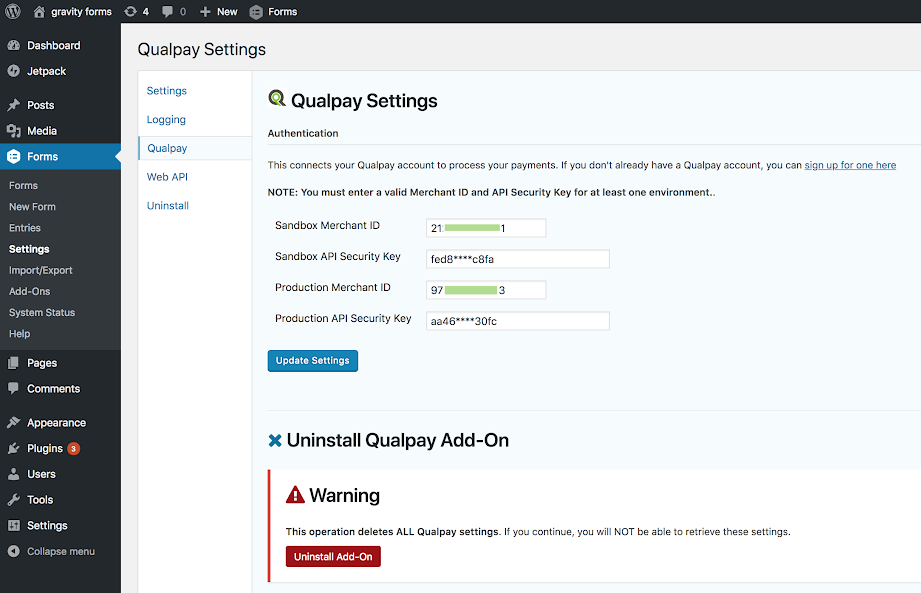Click the Appearance brush icon
Image resolution: width=921 pixels, height=593 pixels.
14,423
